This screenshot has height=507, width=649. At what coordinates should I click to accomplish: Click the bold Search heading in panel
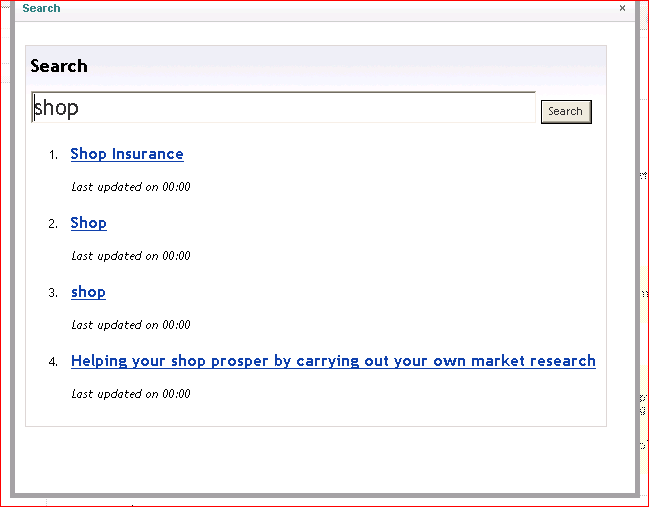[x=59, y=66]
